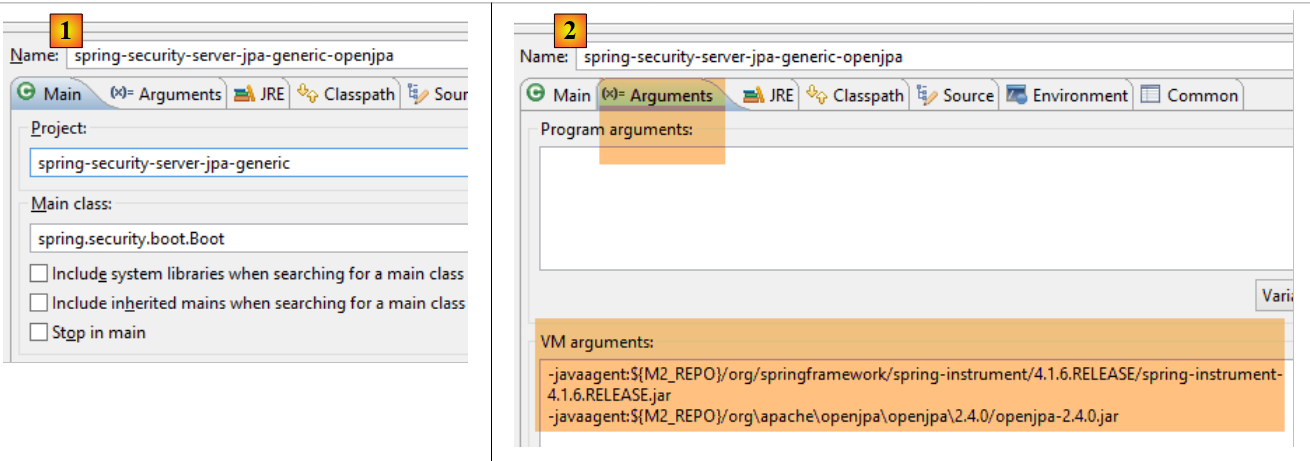This screenshot has width=1310, height=461.
Task: Focus the Main class field with spring.security.boot.Boot
Action: click(248, 240)
